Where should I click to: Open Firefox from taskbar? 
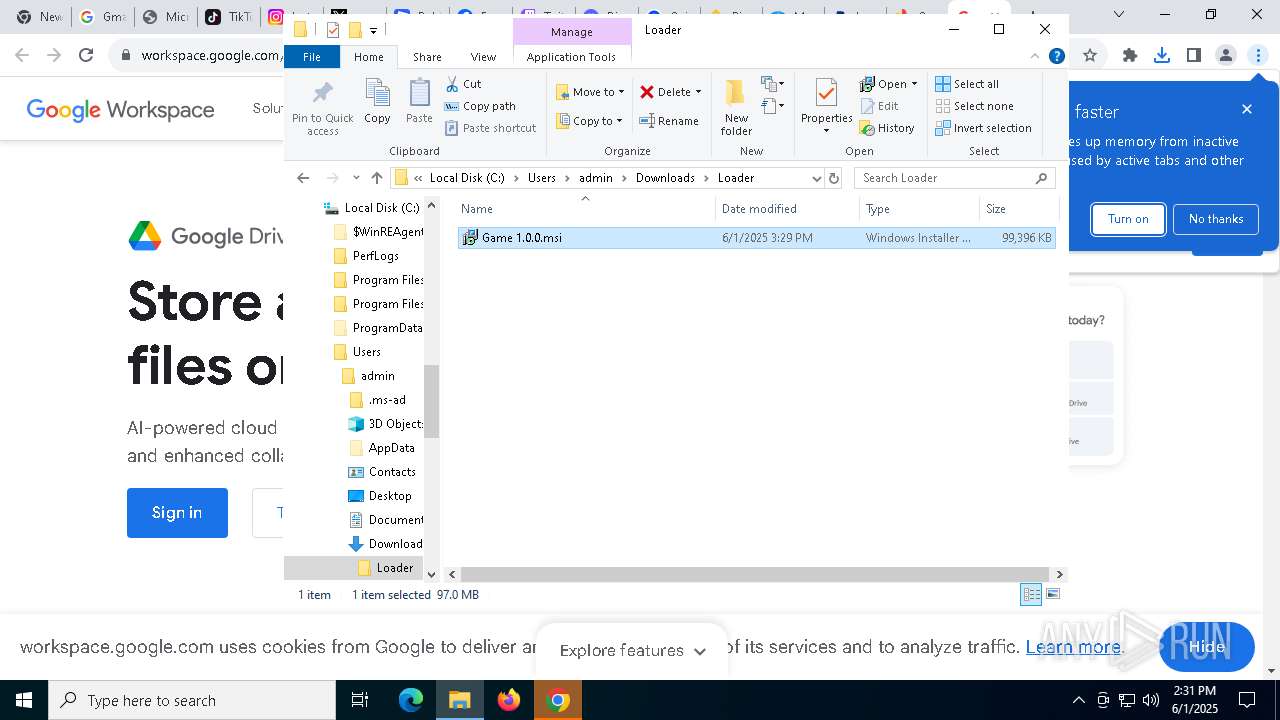(x=509, y=700)
